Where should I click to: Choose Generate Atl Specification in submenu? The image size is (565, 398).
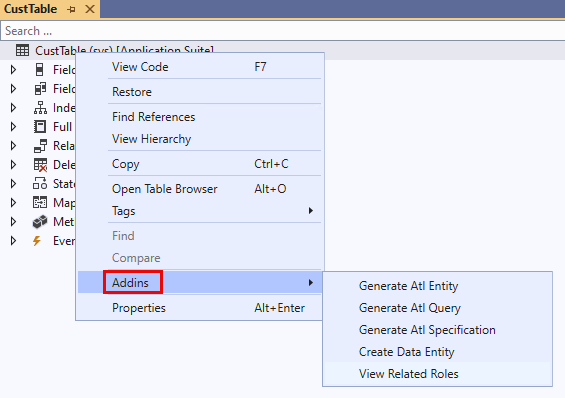(437, 330)
